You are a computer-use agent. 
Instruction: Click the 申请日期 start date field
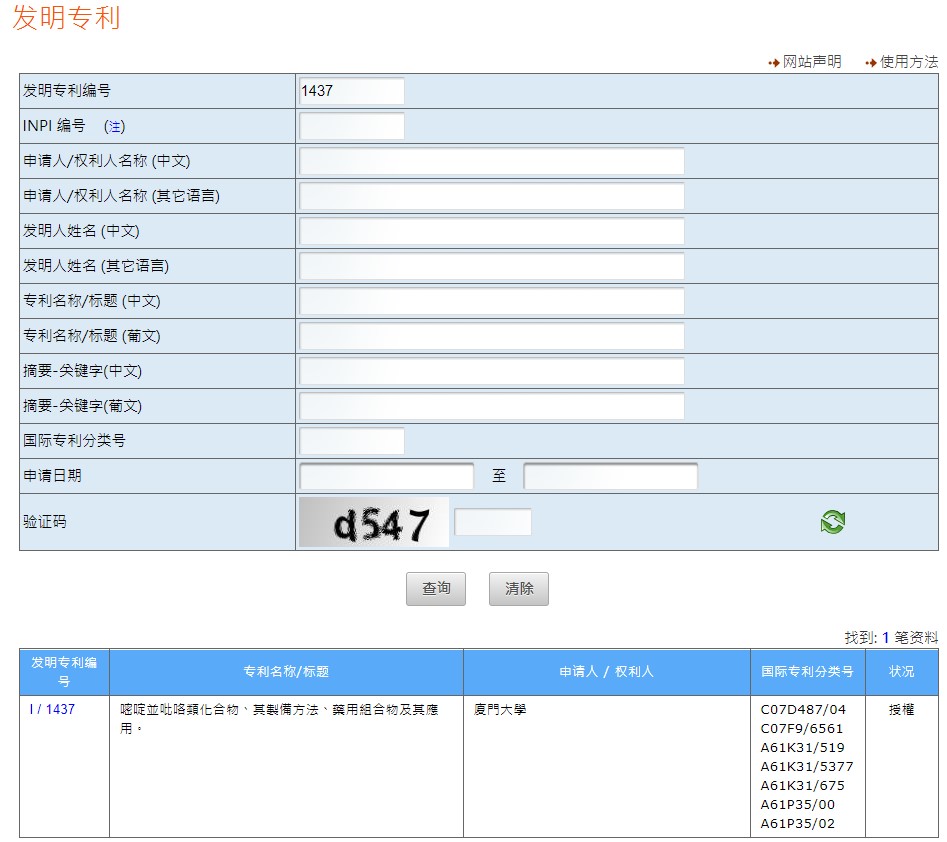(x=387, y=476)
